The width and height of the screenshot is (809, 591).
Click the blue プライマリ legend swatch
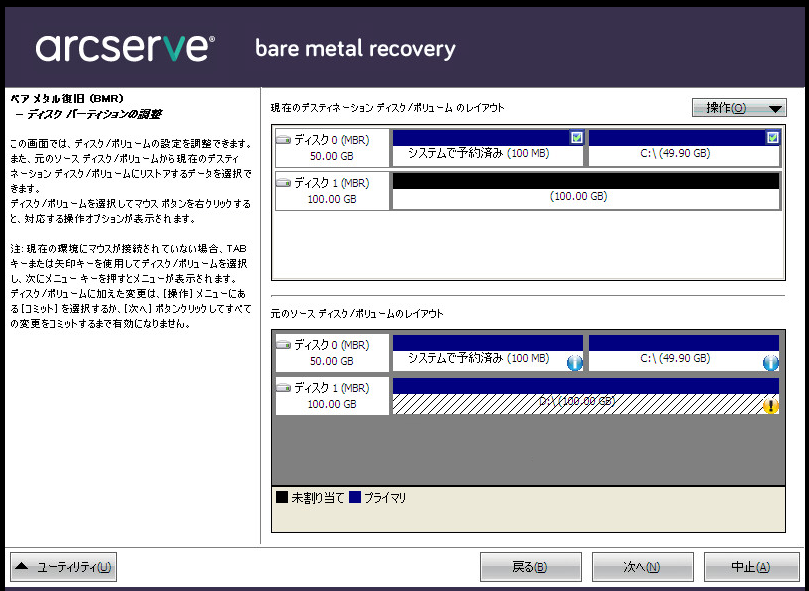tap(355, 497)
